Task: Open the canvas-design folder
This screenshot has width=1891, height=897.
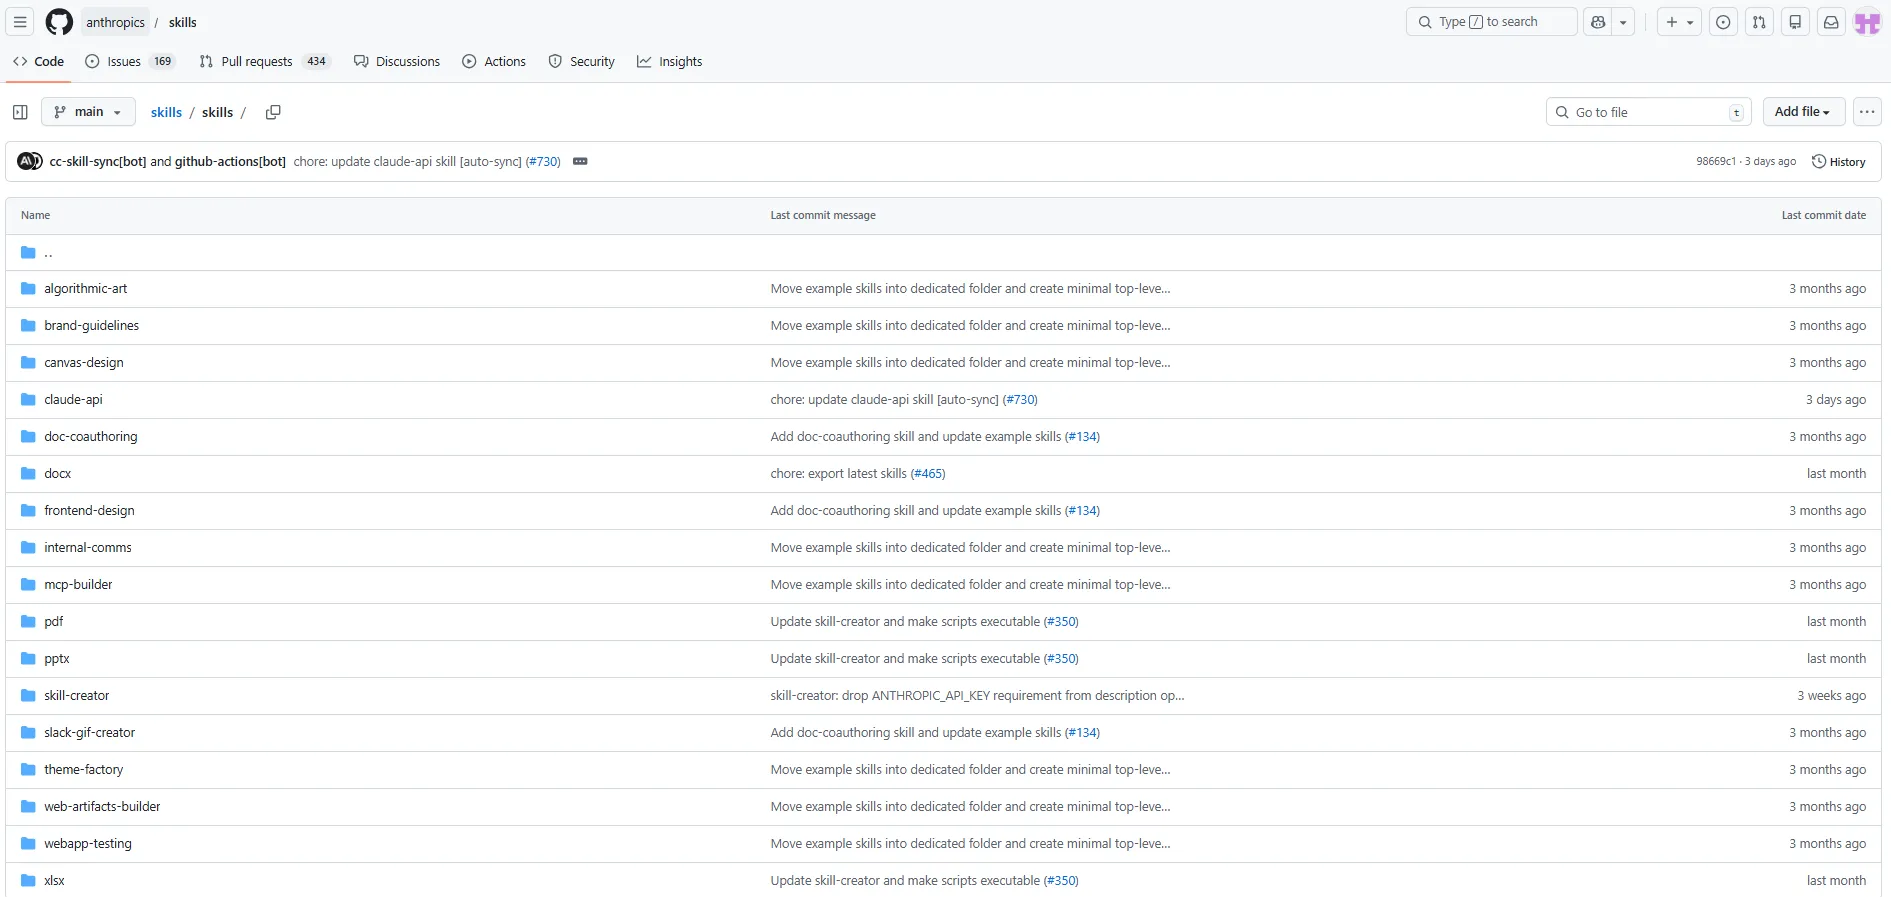Action: [84, 362]
